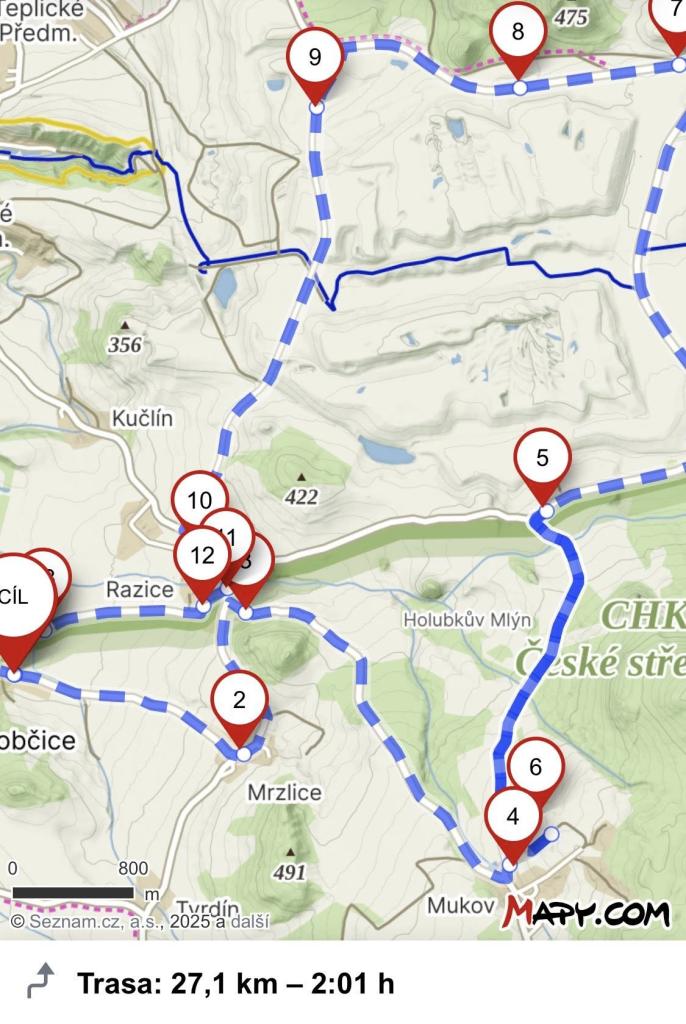Open the Mapy.com logo link

coord(587,912)
